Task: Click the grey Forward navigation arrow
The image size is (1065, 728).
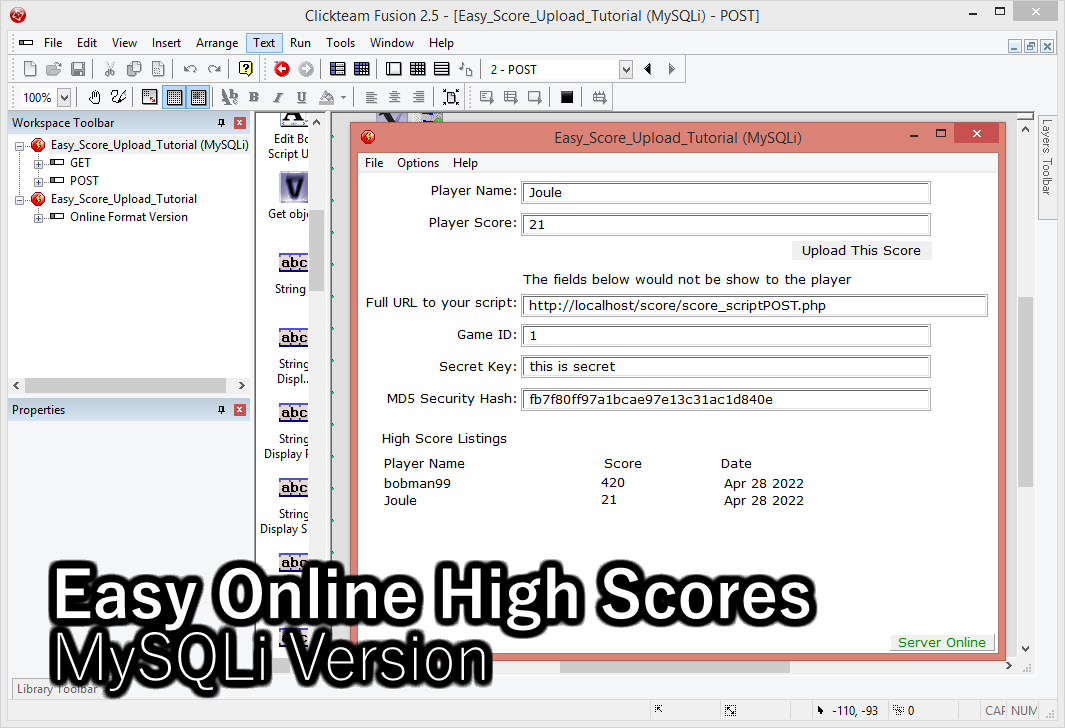Action: tap(306, 69)
